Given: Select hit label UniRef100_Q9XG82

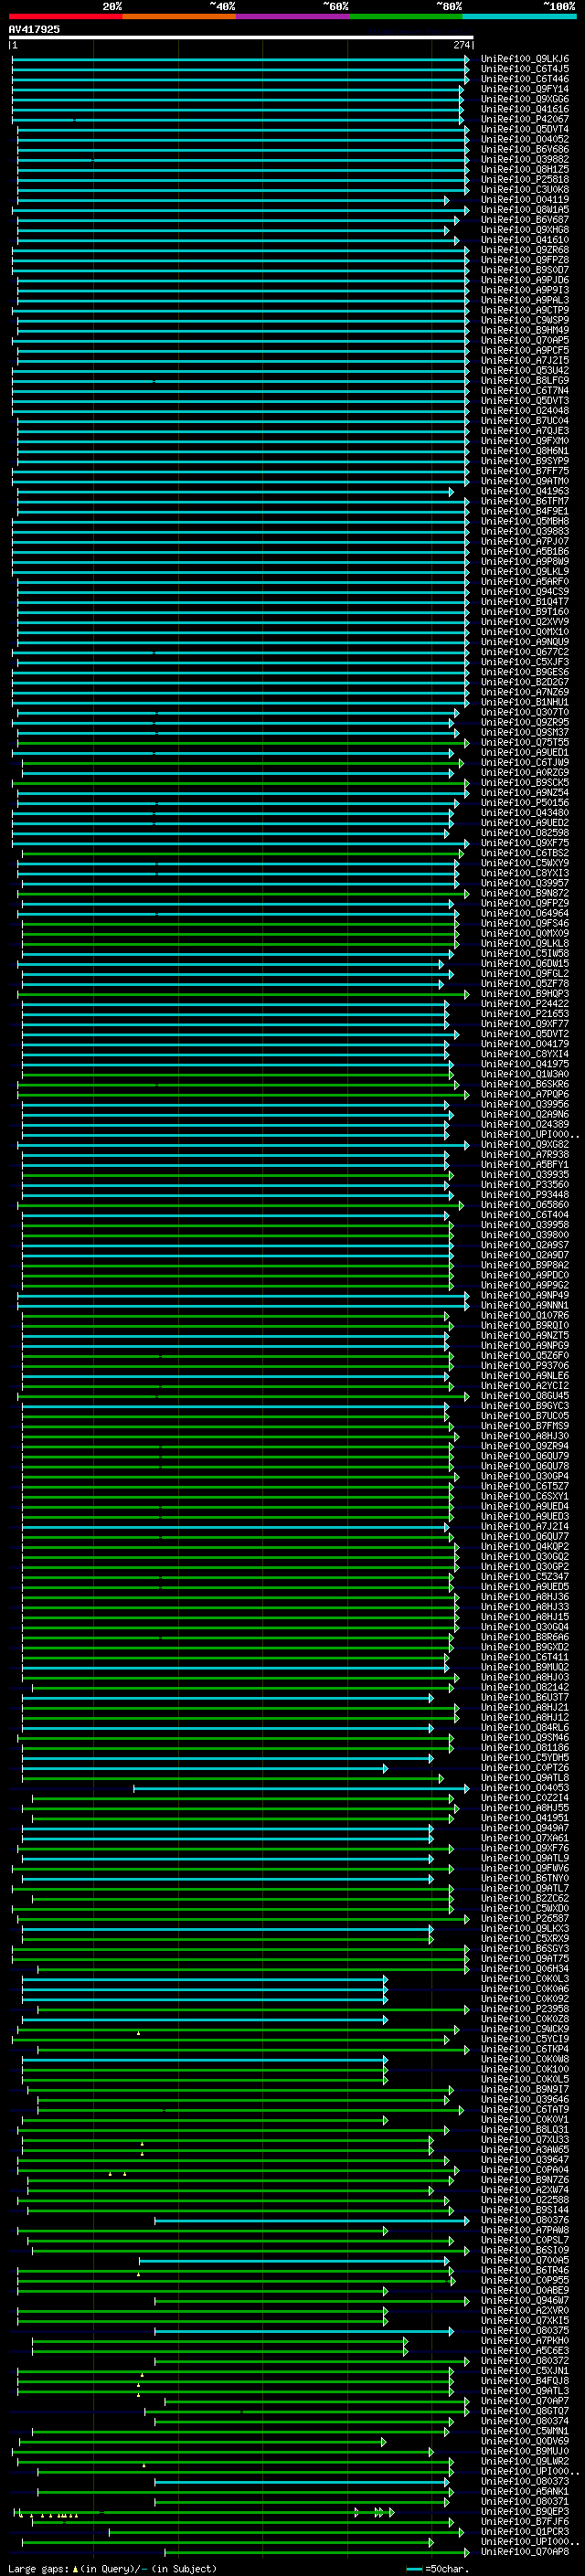Looking at the screenshot, I should [525, 1144].
